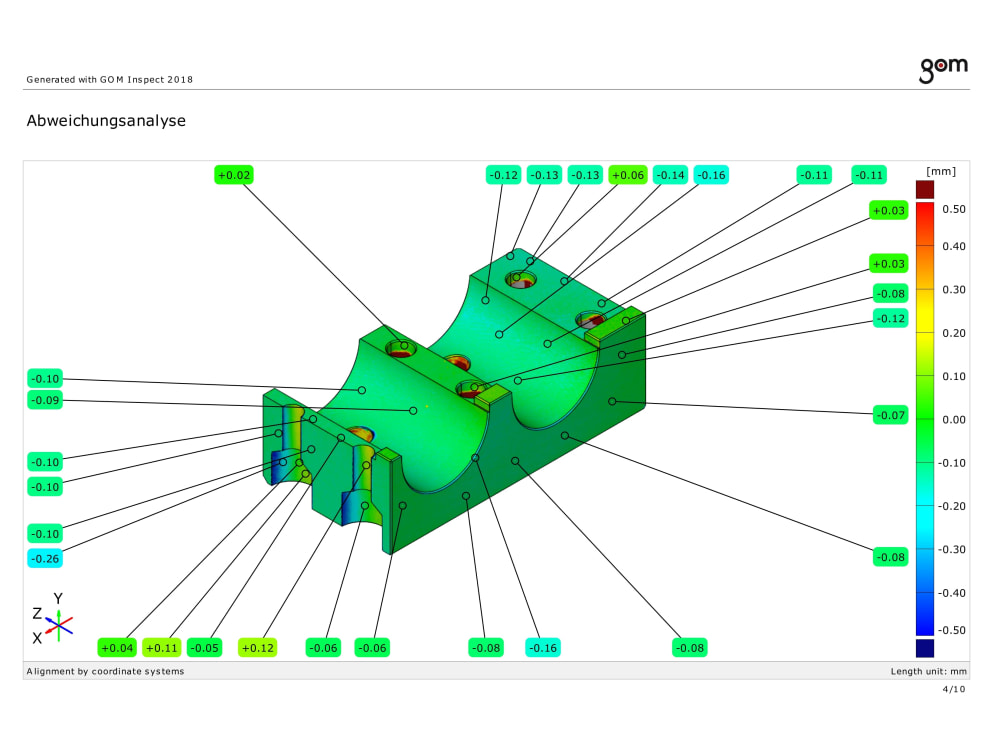Click the -0.40 legend scale value
1000x750 pixels.
click(x=952, y=593)
